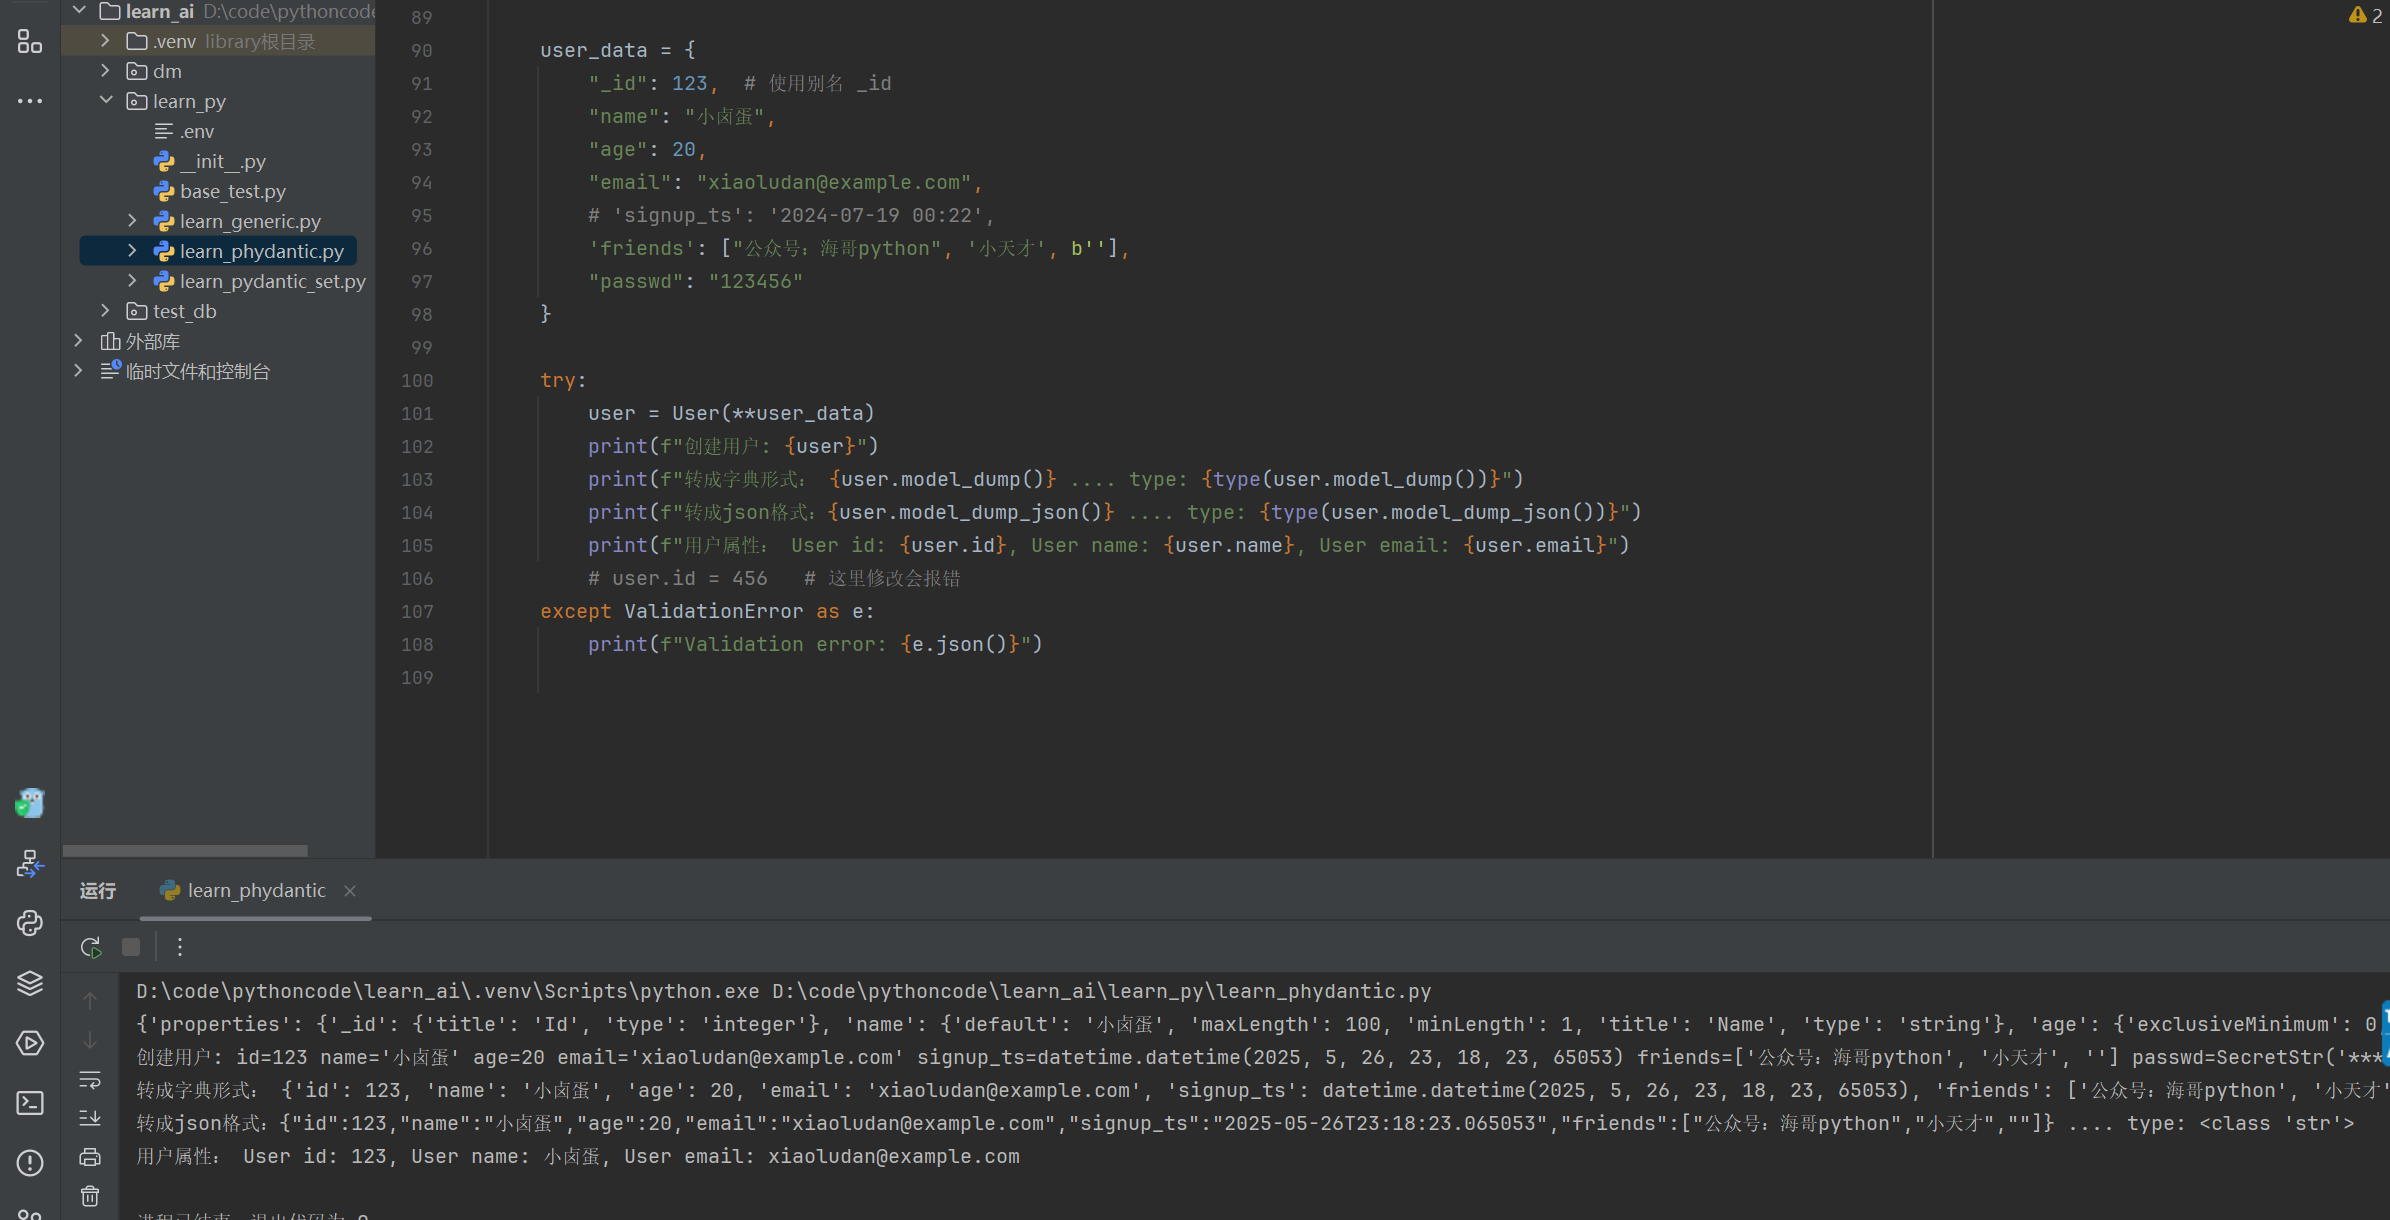2390x1220 pixels.
Task: Toggle scroll to end of console
Action: (x=90, y=1118)
